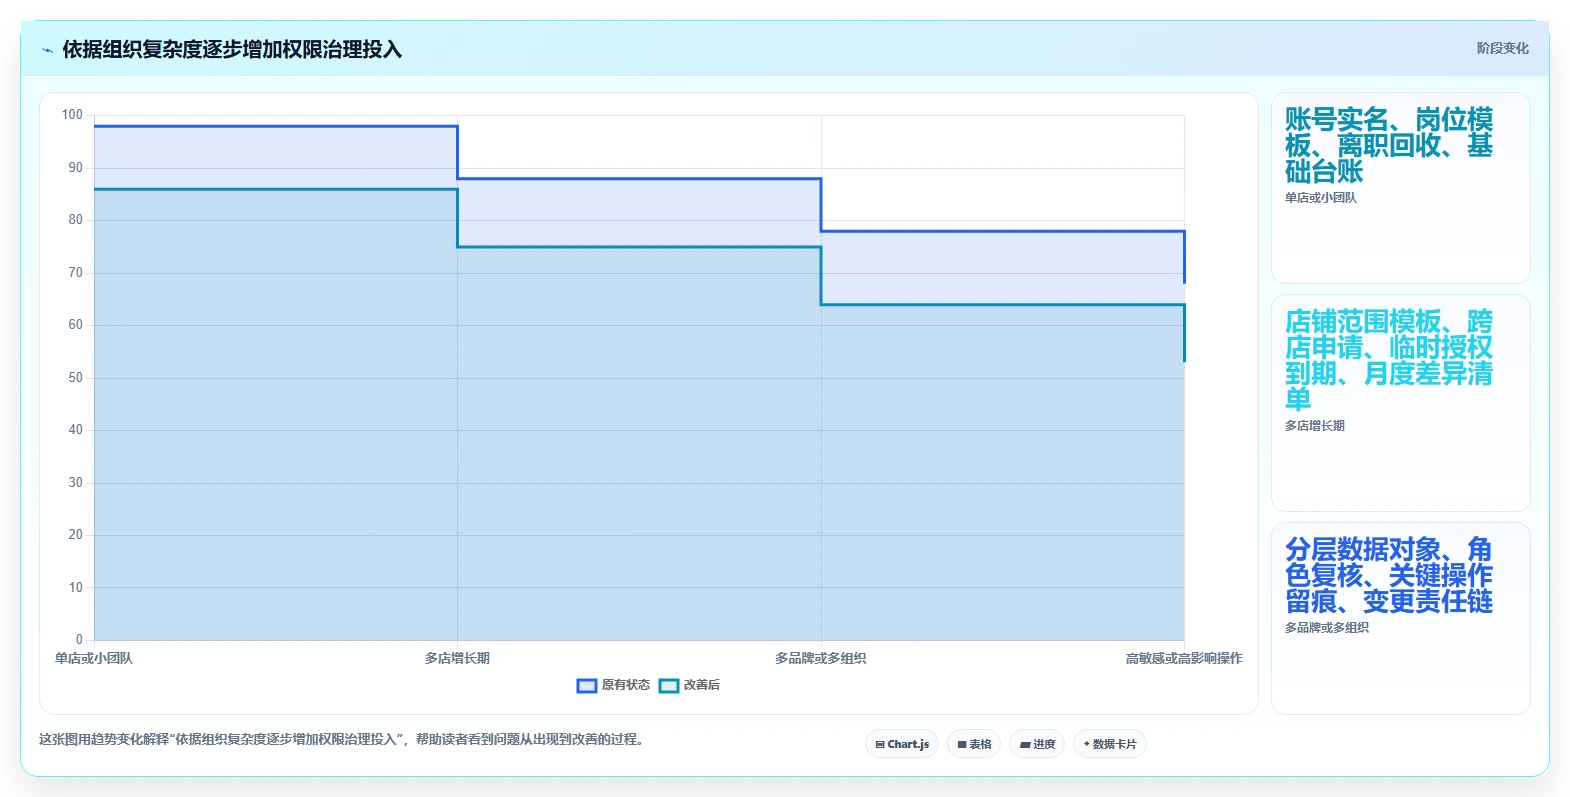
Task: Toggle the 改善后 legend swatch
Action: click(669, 686)
